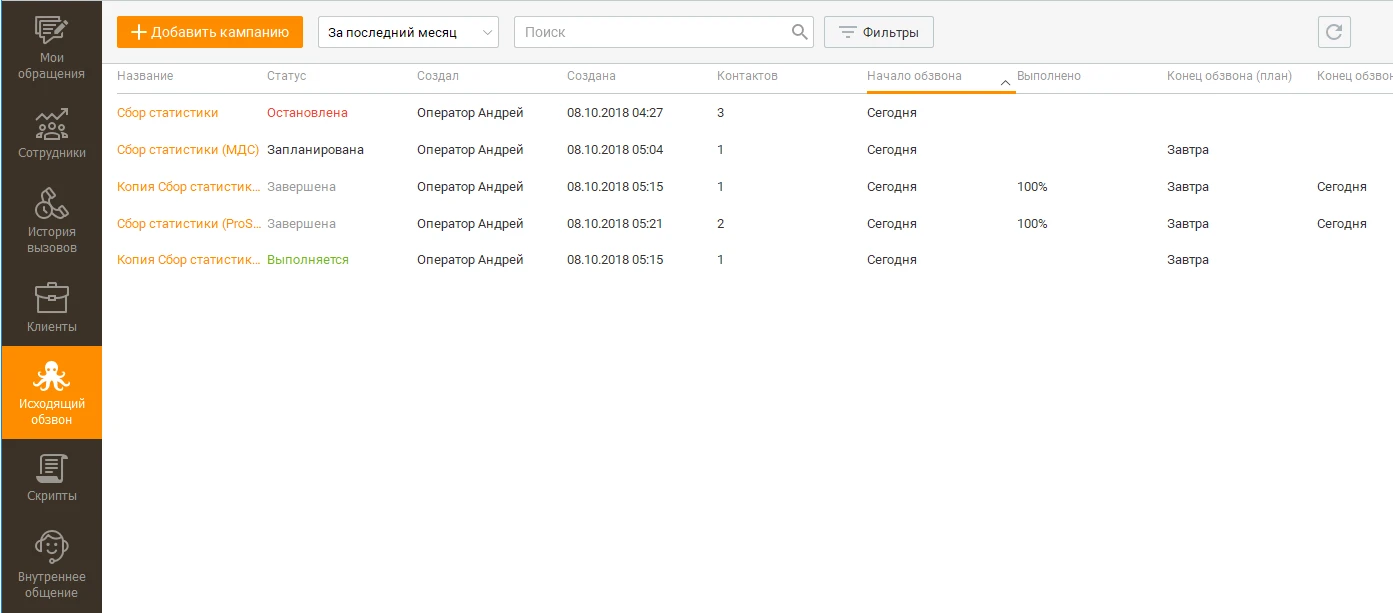Open the first Сбор статистики campaign link
Screen dimensions: 1393x613
167,113
